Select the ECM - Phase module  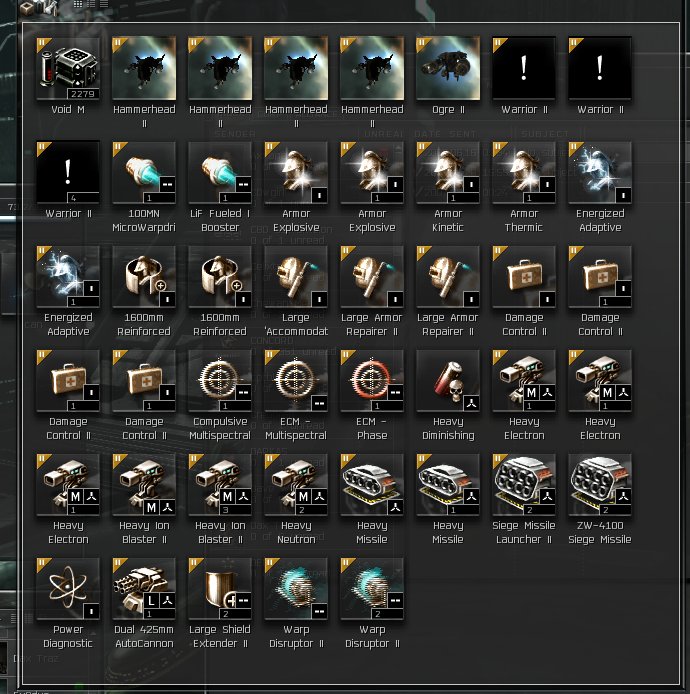tap(372, 381)
